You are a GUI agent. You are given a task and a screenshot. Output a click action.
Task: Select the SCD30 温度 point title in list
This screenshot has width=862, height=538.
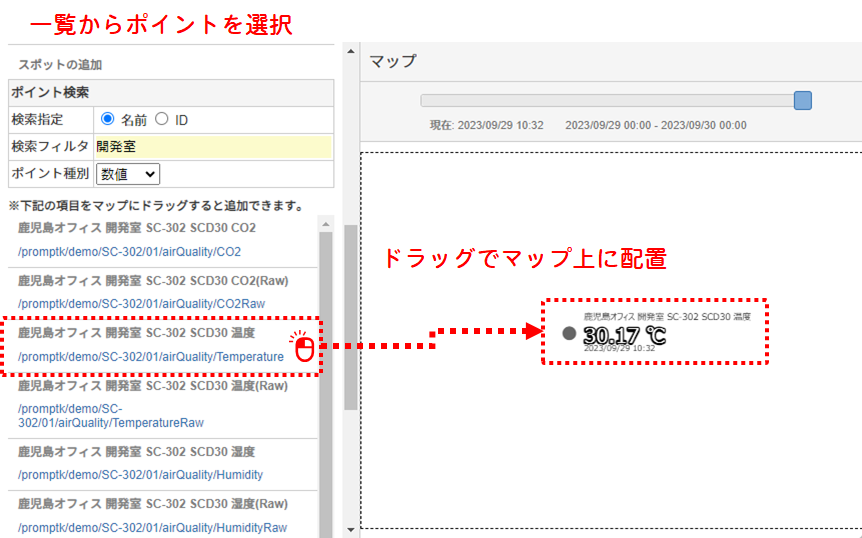tap(136, 332)
